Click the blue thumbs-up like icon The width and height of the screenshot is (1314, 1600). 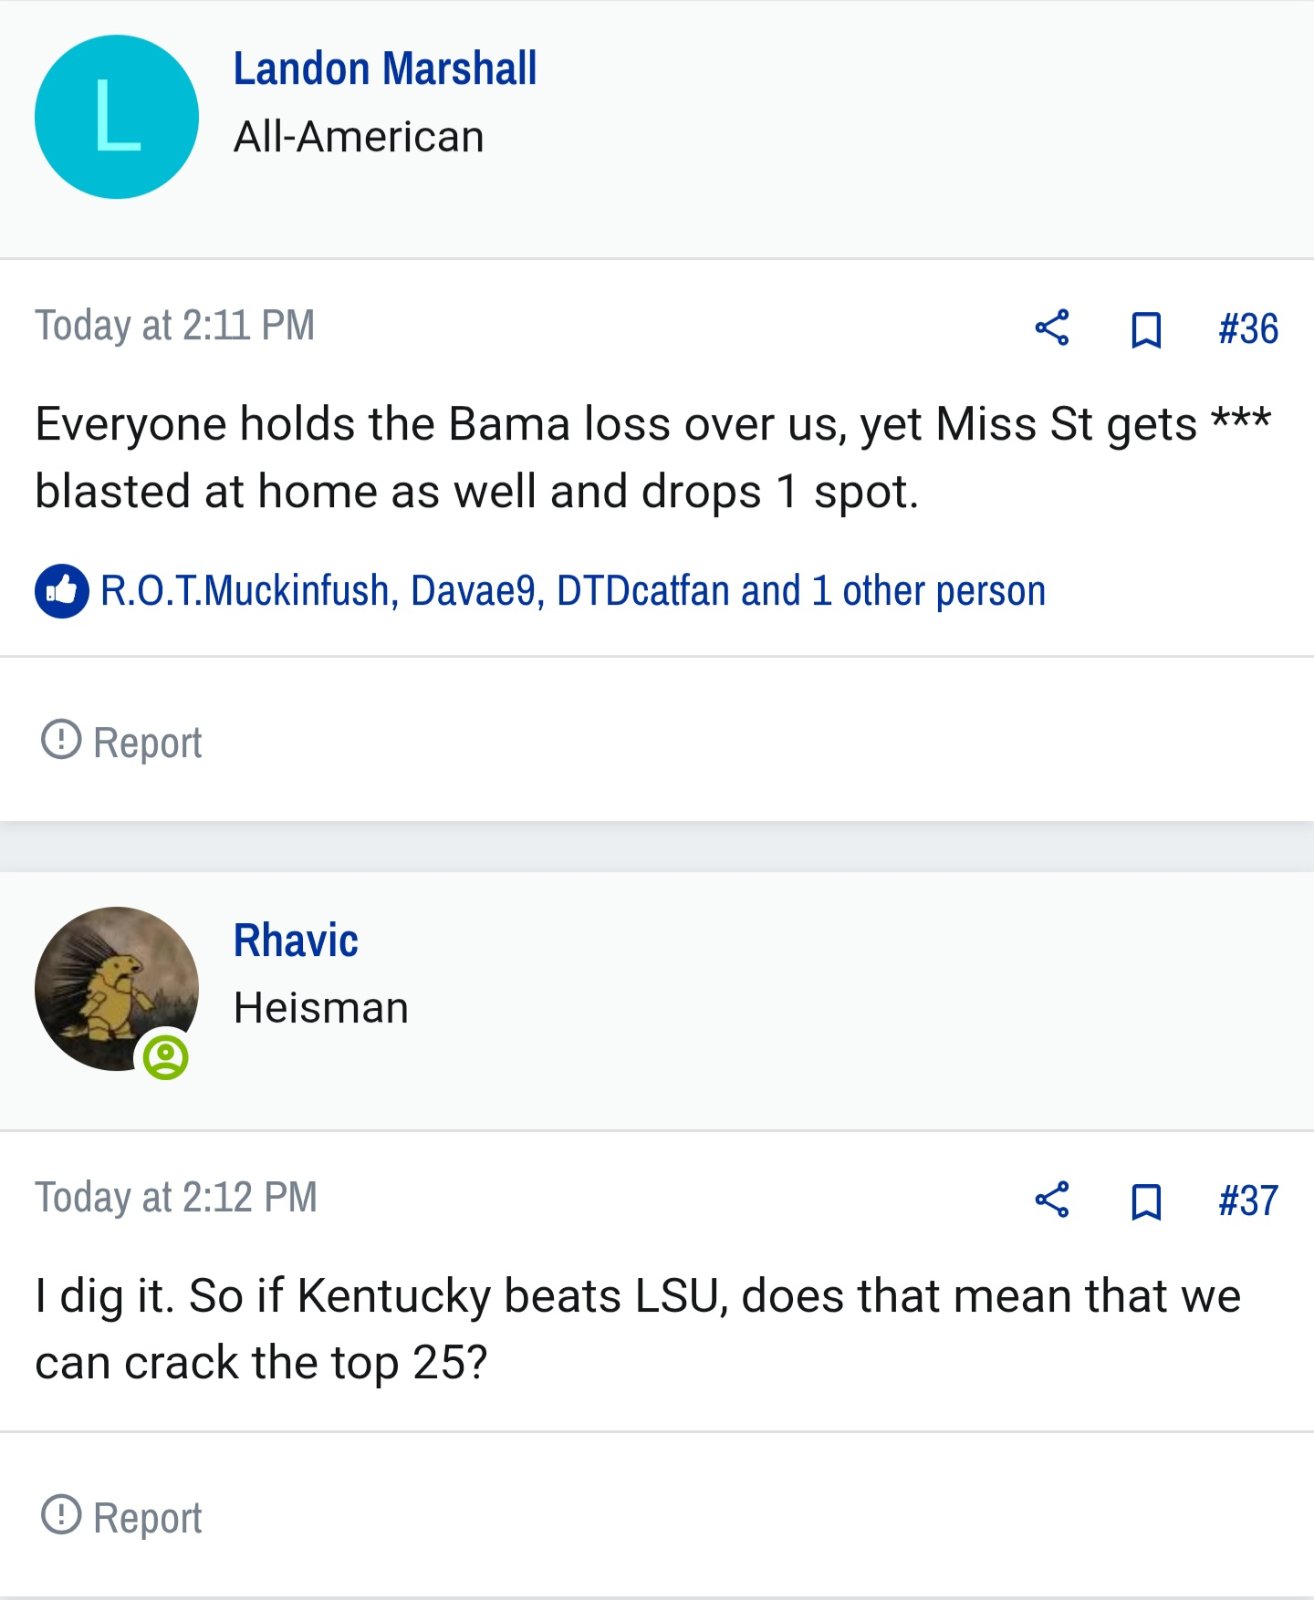tap(62, 591)
